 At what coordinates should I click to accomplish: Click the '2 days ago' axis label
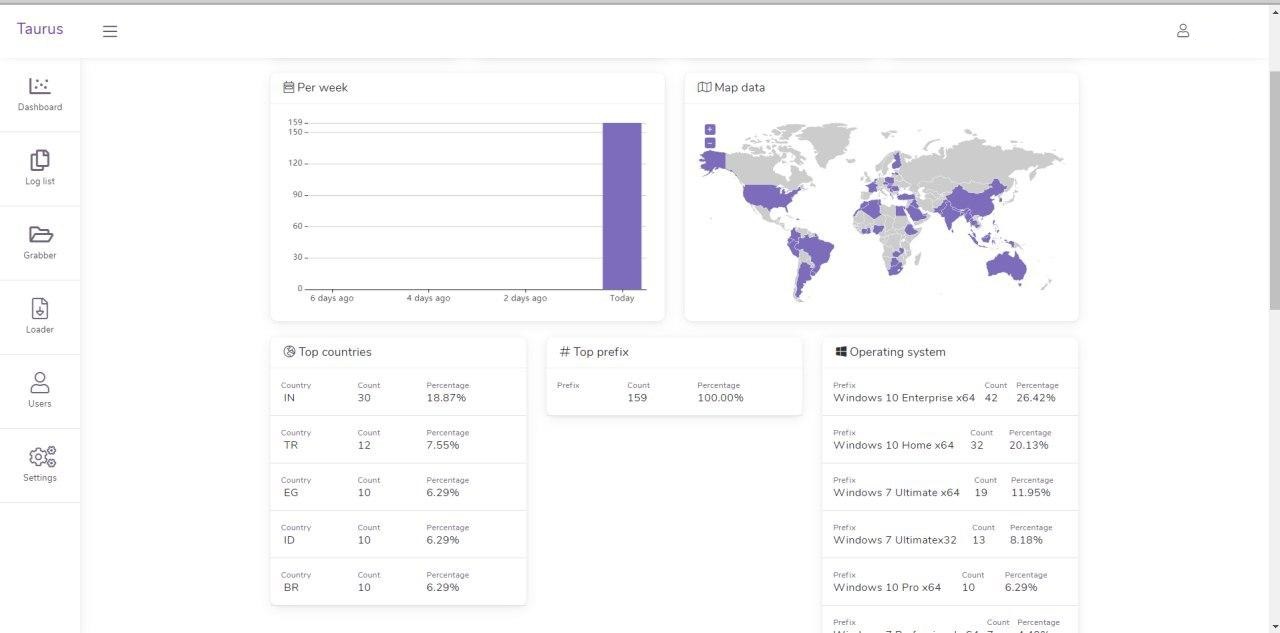pos(525,298)
